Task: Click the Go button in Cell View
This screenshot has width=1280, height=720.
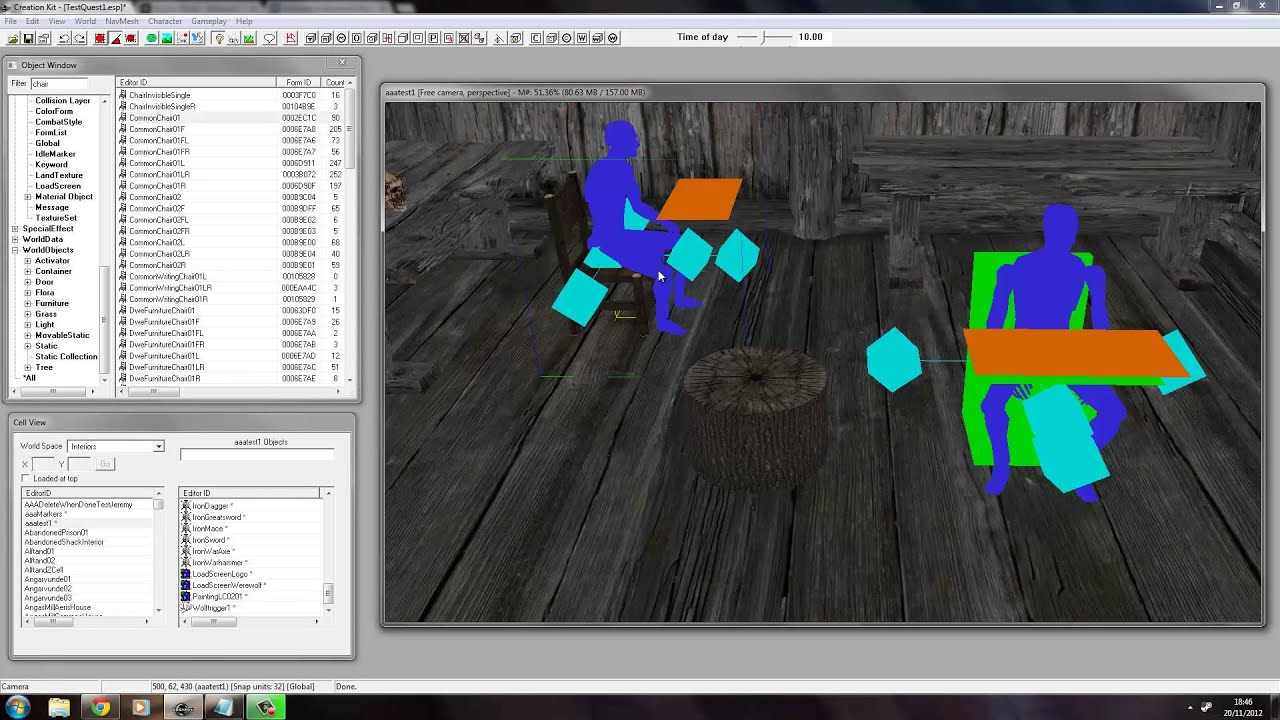Action: [x=105, y=464]
